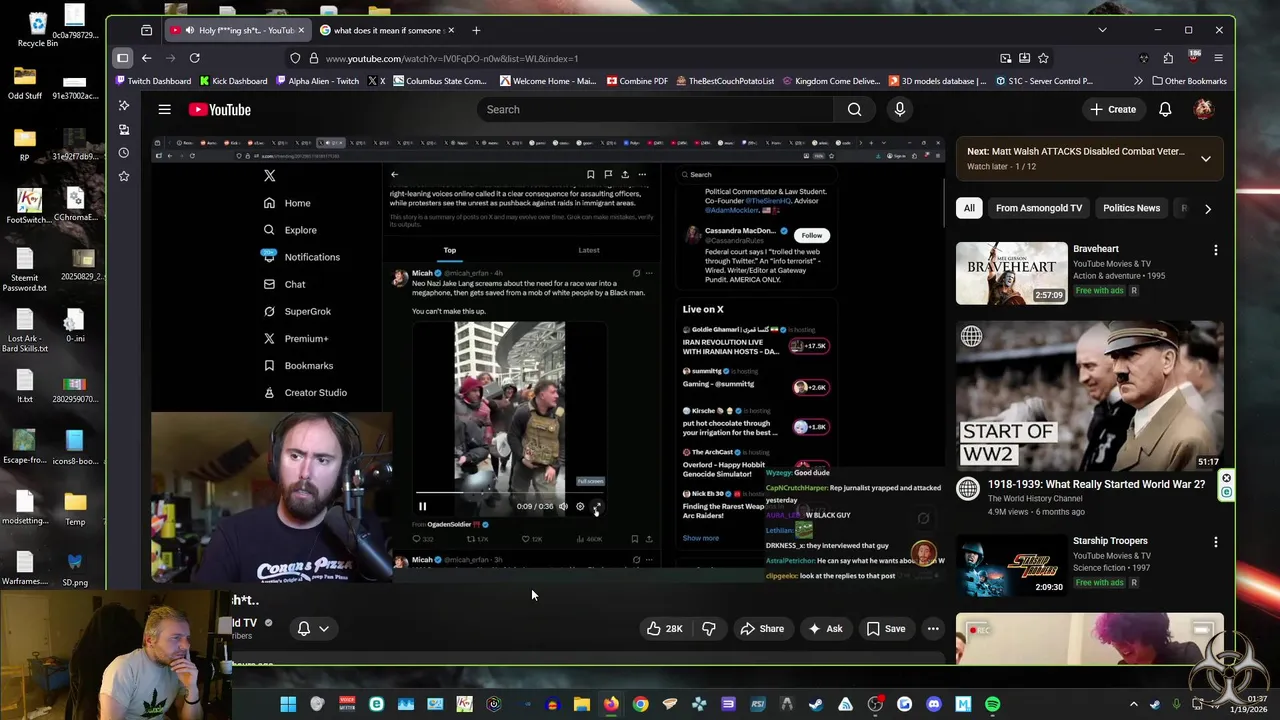
Task: Open Recycle Bin on desktop
Action: 37,28
